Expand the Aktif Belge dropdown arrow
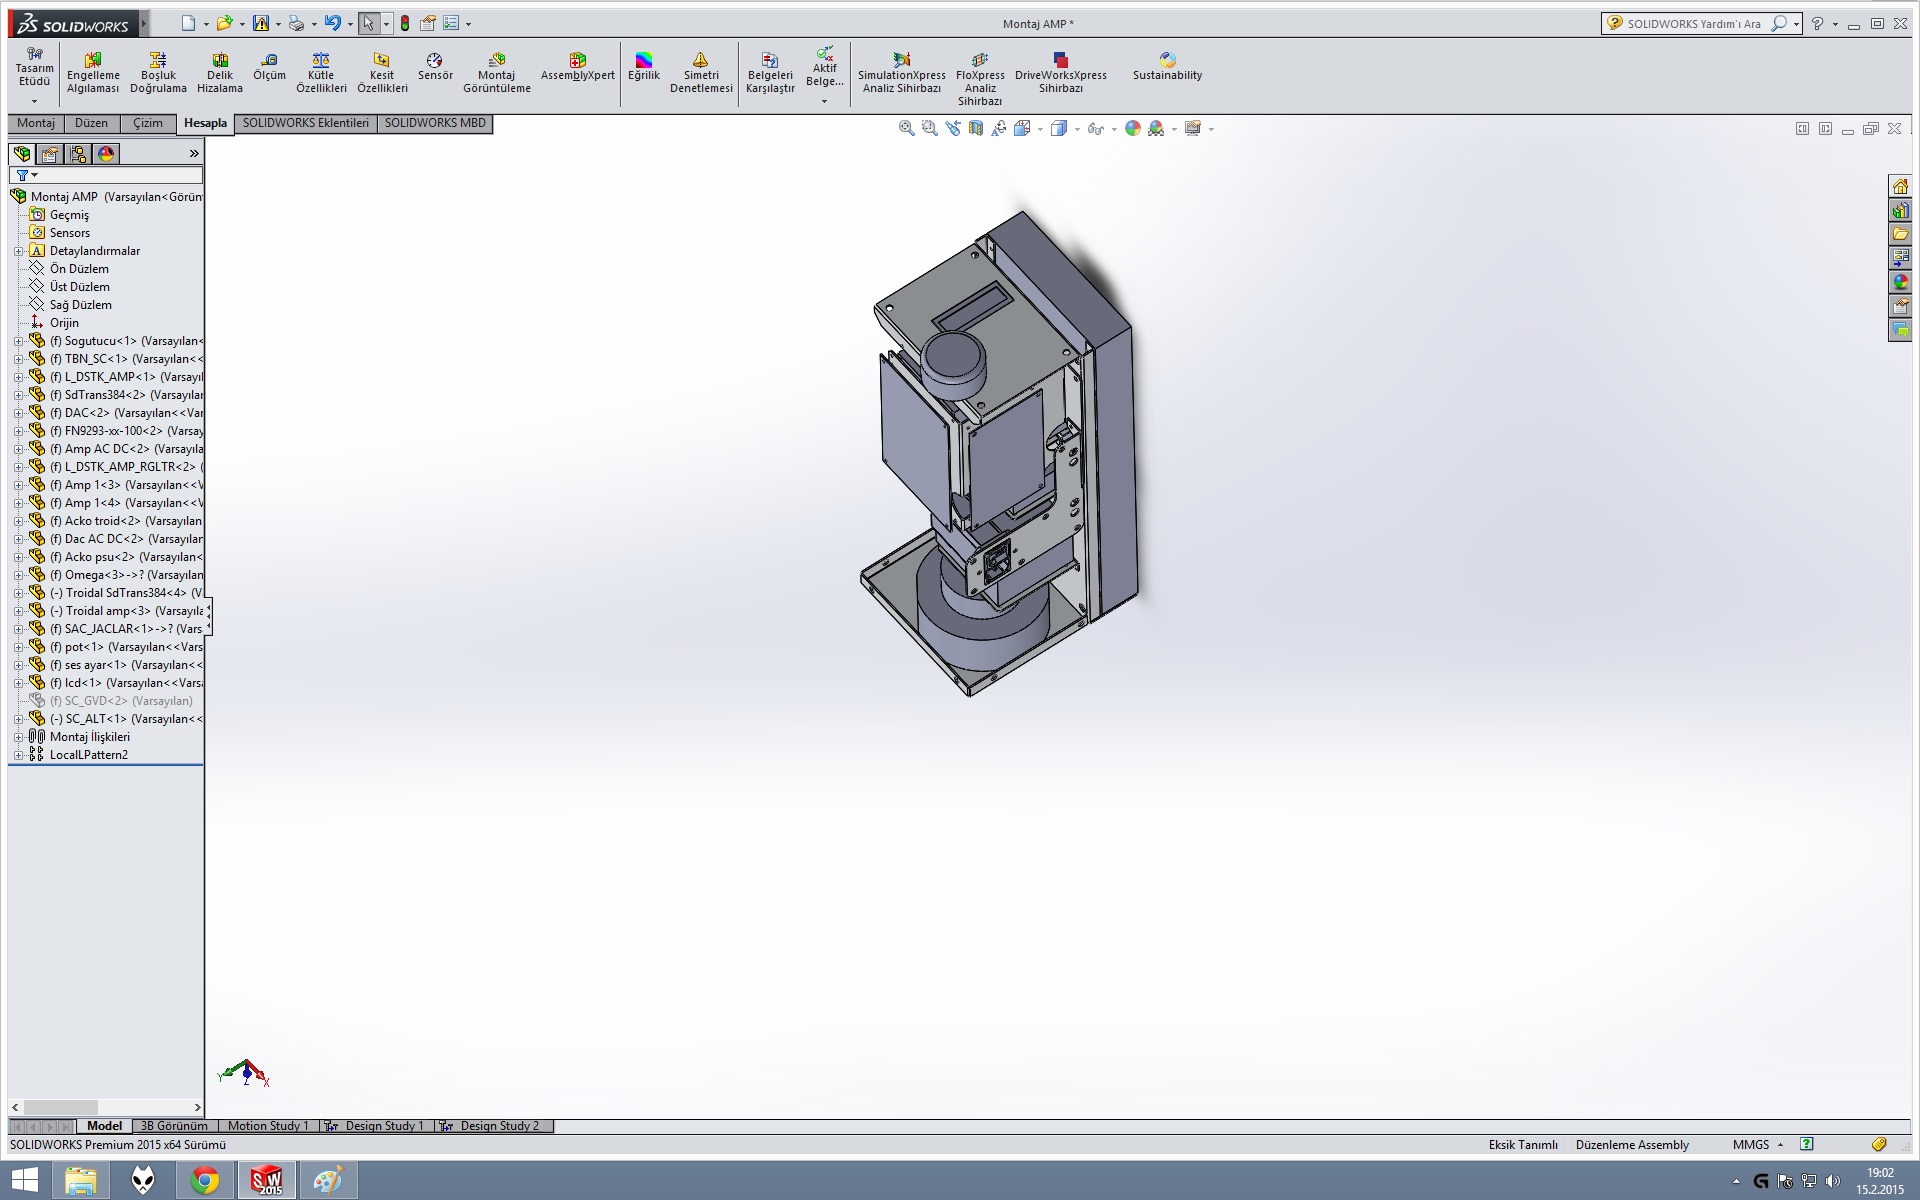 click(824, 101)
